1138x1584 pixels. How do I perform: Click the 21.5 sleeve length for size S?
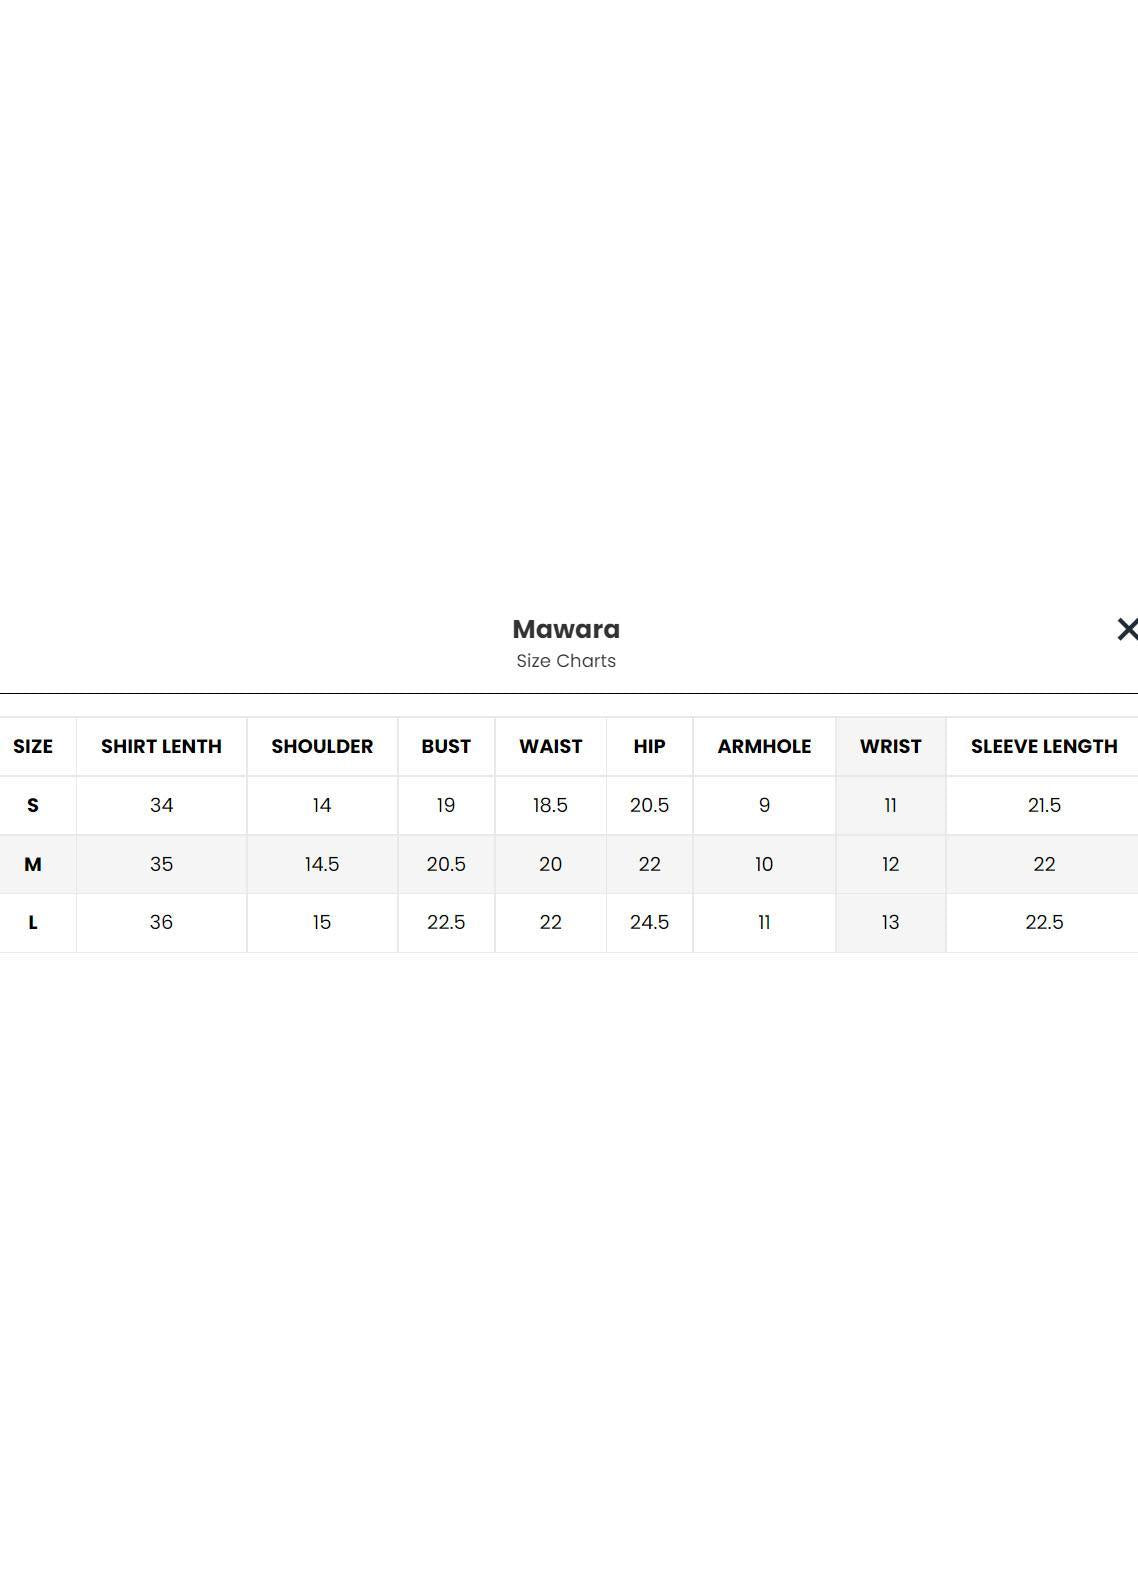click(1043, 805)
